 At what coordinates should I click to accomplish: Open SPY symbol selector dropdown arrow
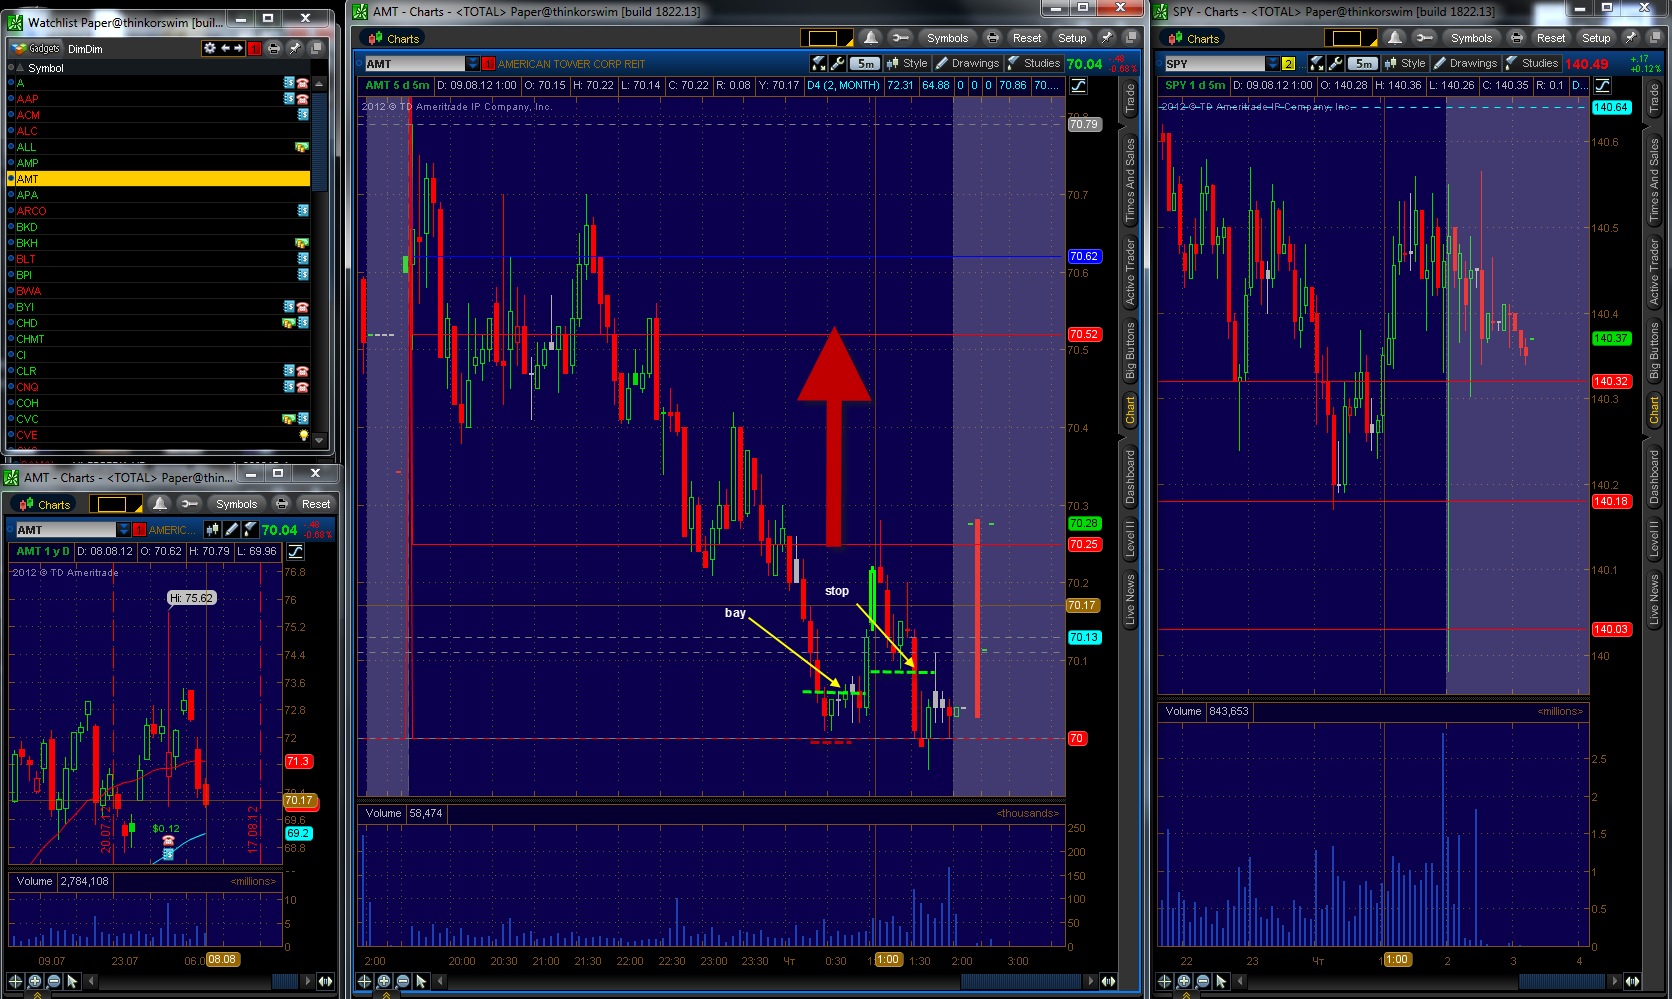tap(1272, 64)
